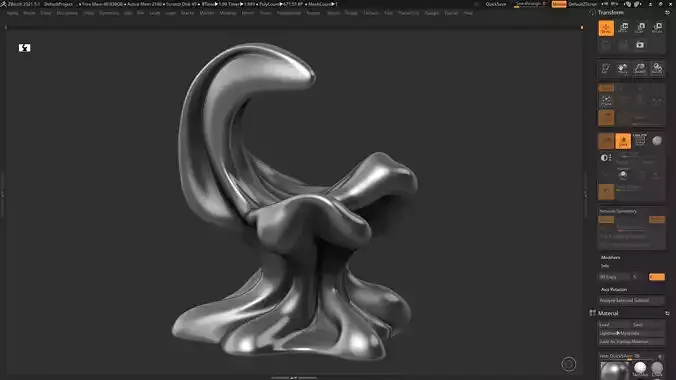
Task: Open the Help menu
Action: point(468,13)
